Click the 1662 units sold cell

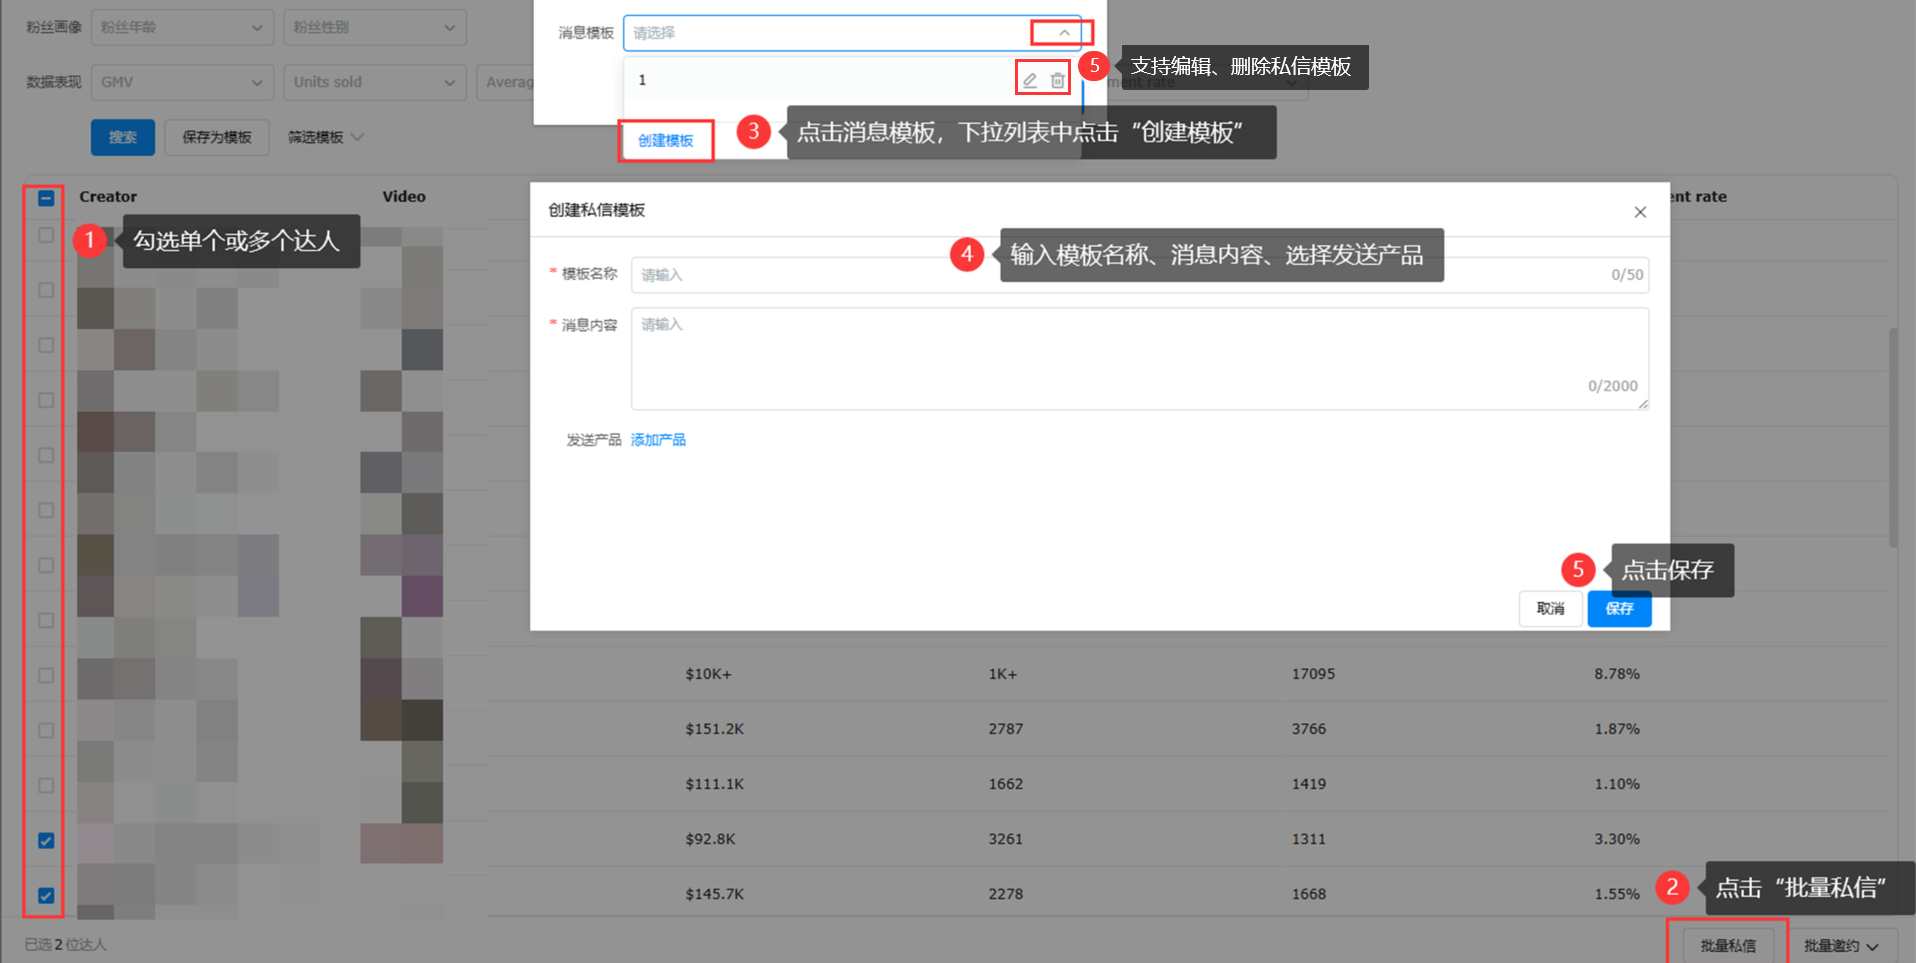pyautogui.click(x=1005, y=784)
